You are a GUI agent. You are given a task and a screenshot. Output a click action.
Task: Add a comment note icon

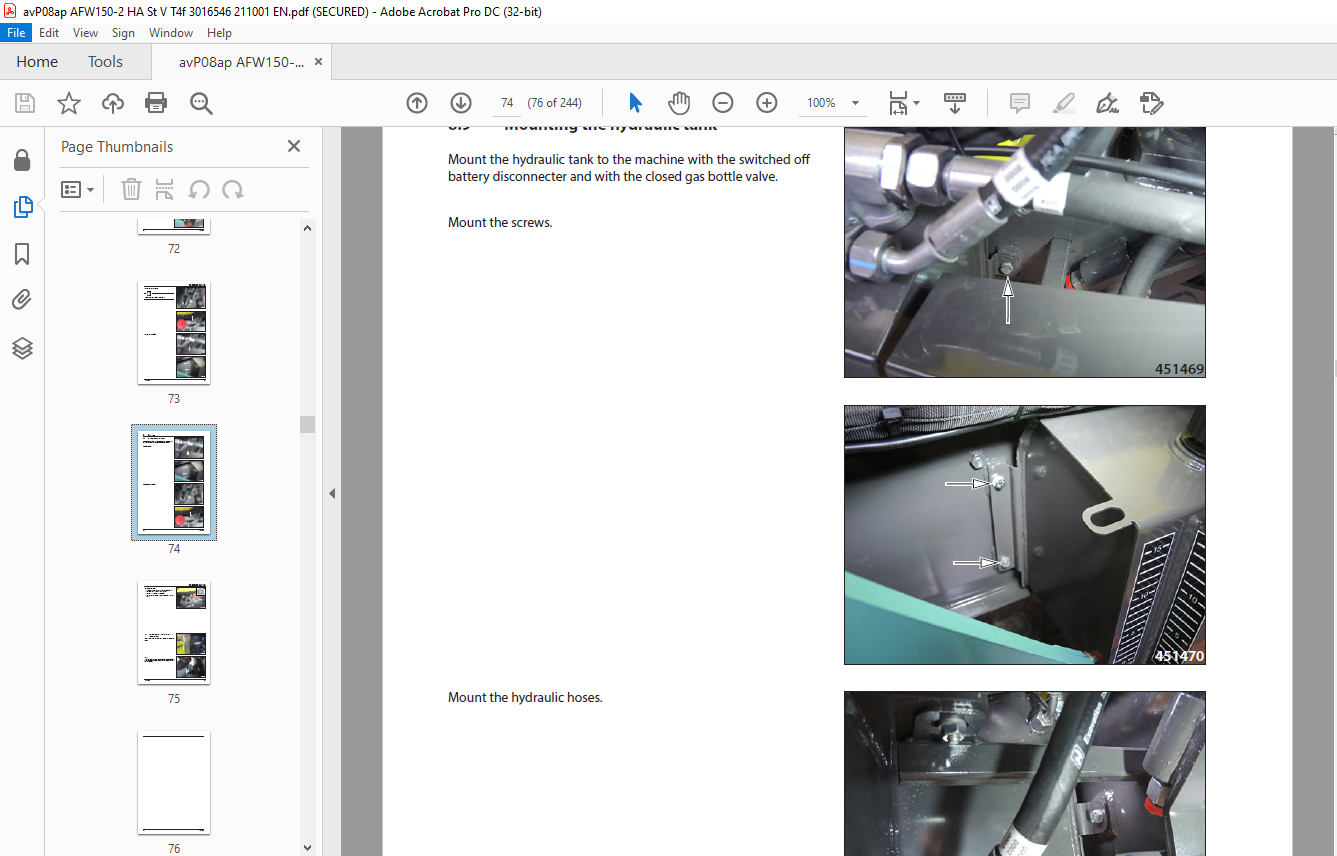1020,103
